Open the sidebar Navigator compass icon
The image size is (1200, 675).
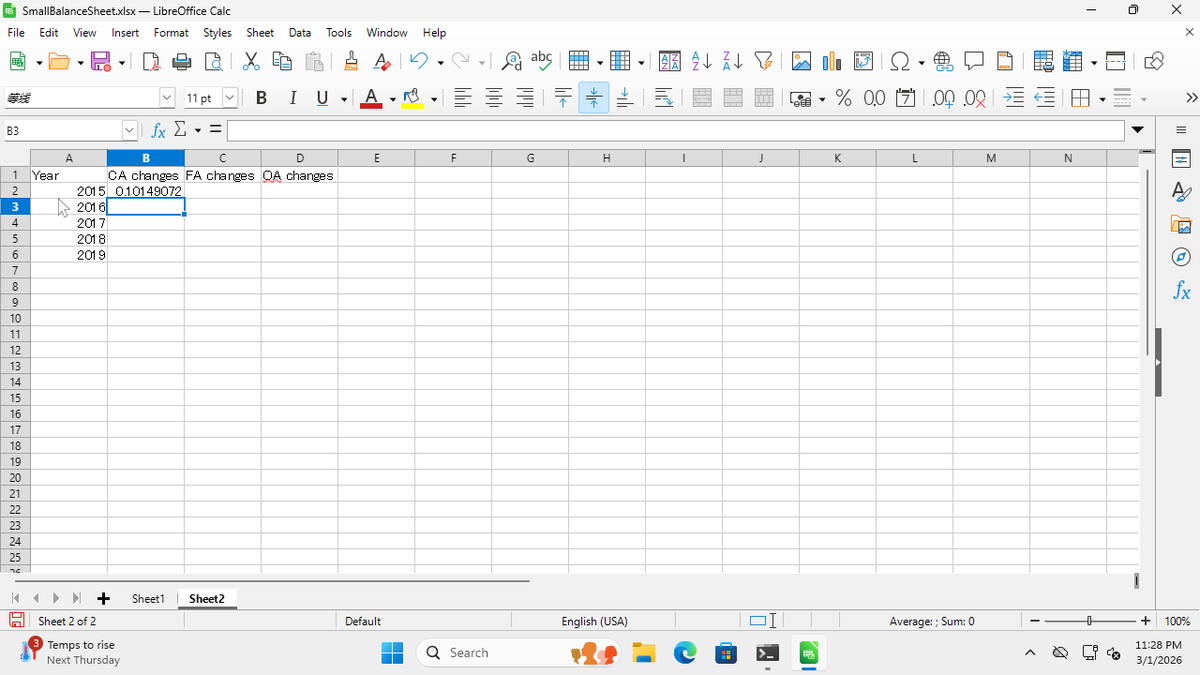[1181, 258]
